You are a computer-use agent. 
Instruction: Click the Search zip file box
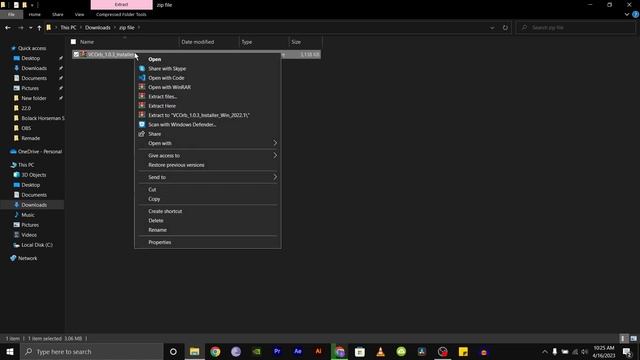pos(576,28)
